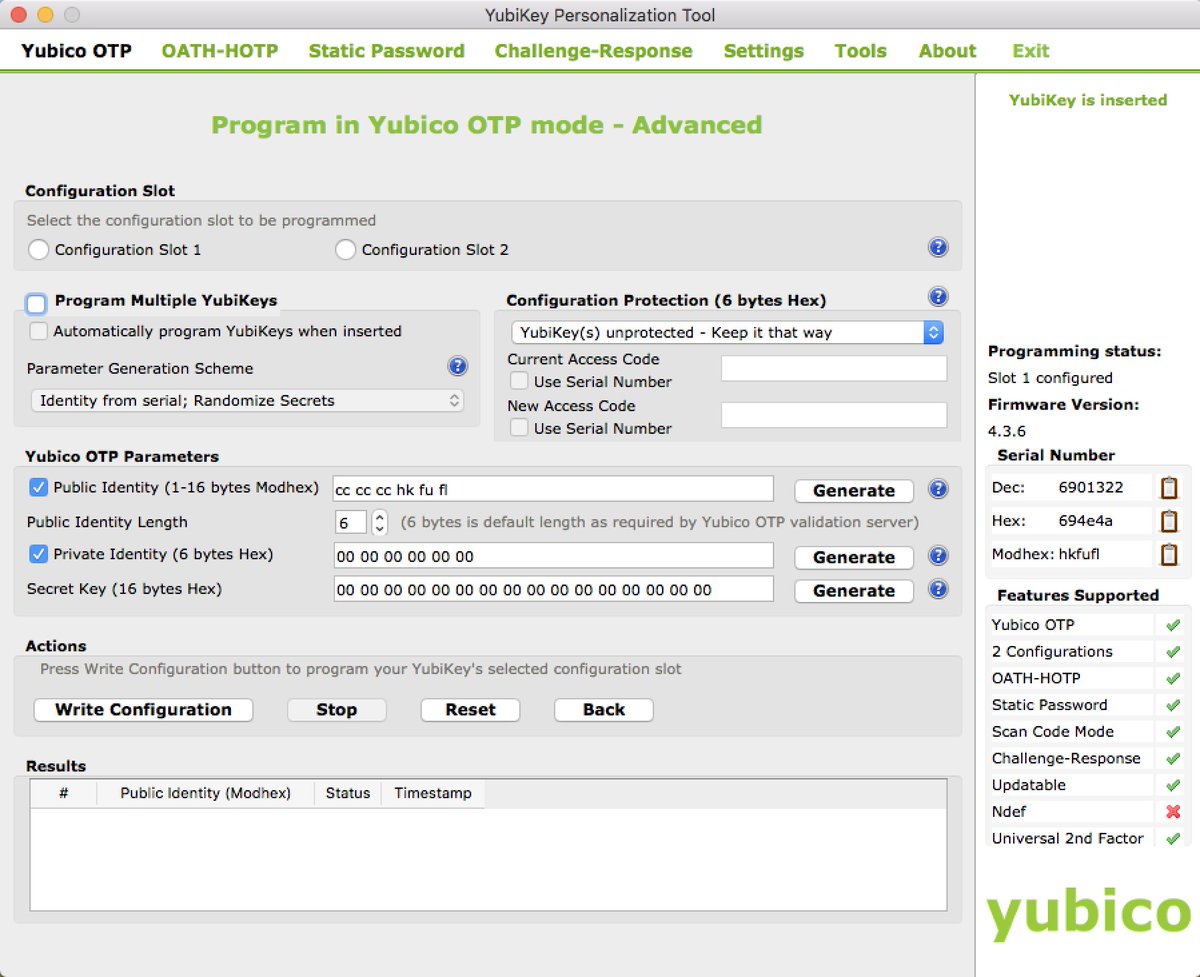This screenshot has width=1200, height=977.
Task: Toggle Automatically program YubiKeys when inserted
Action: tap(38, 331)
